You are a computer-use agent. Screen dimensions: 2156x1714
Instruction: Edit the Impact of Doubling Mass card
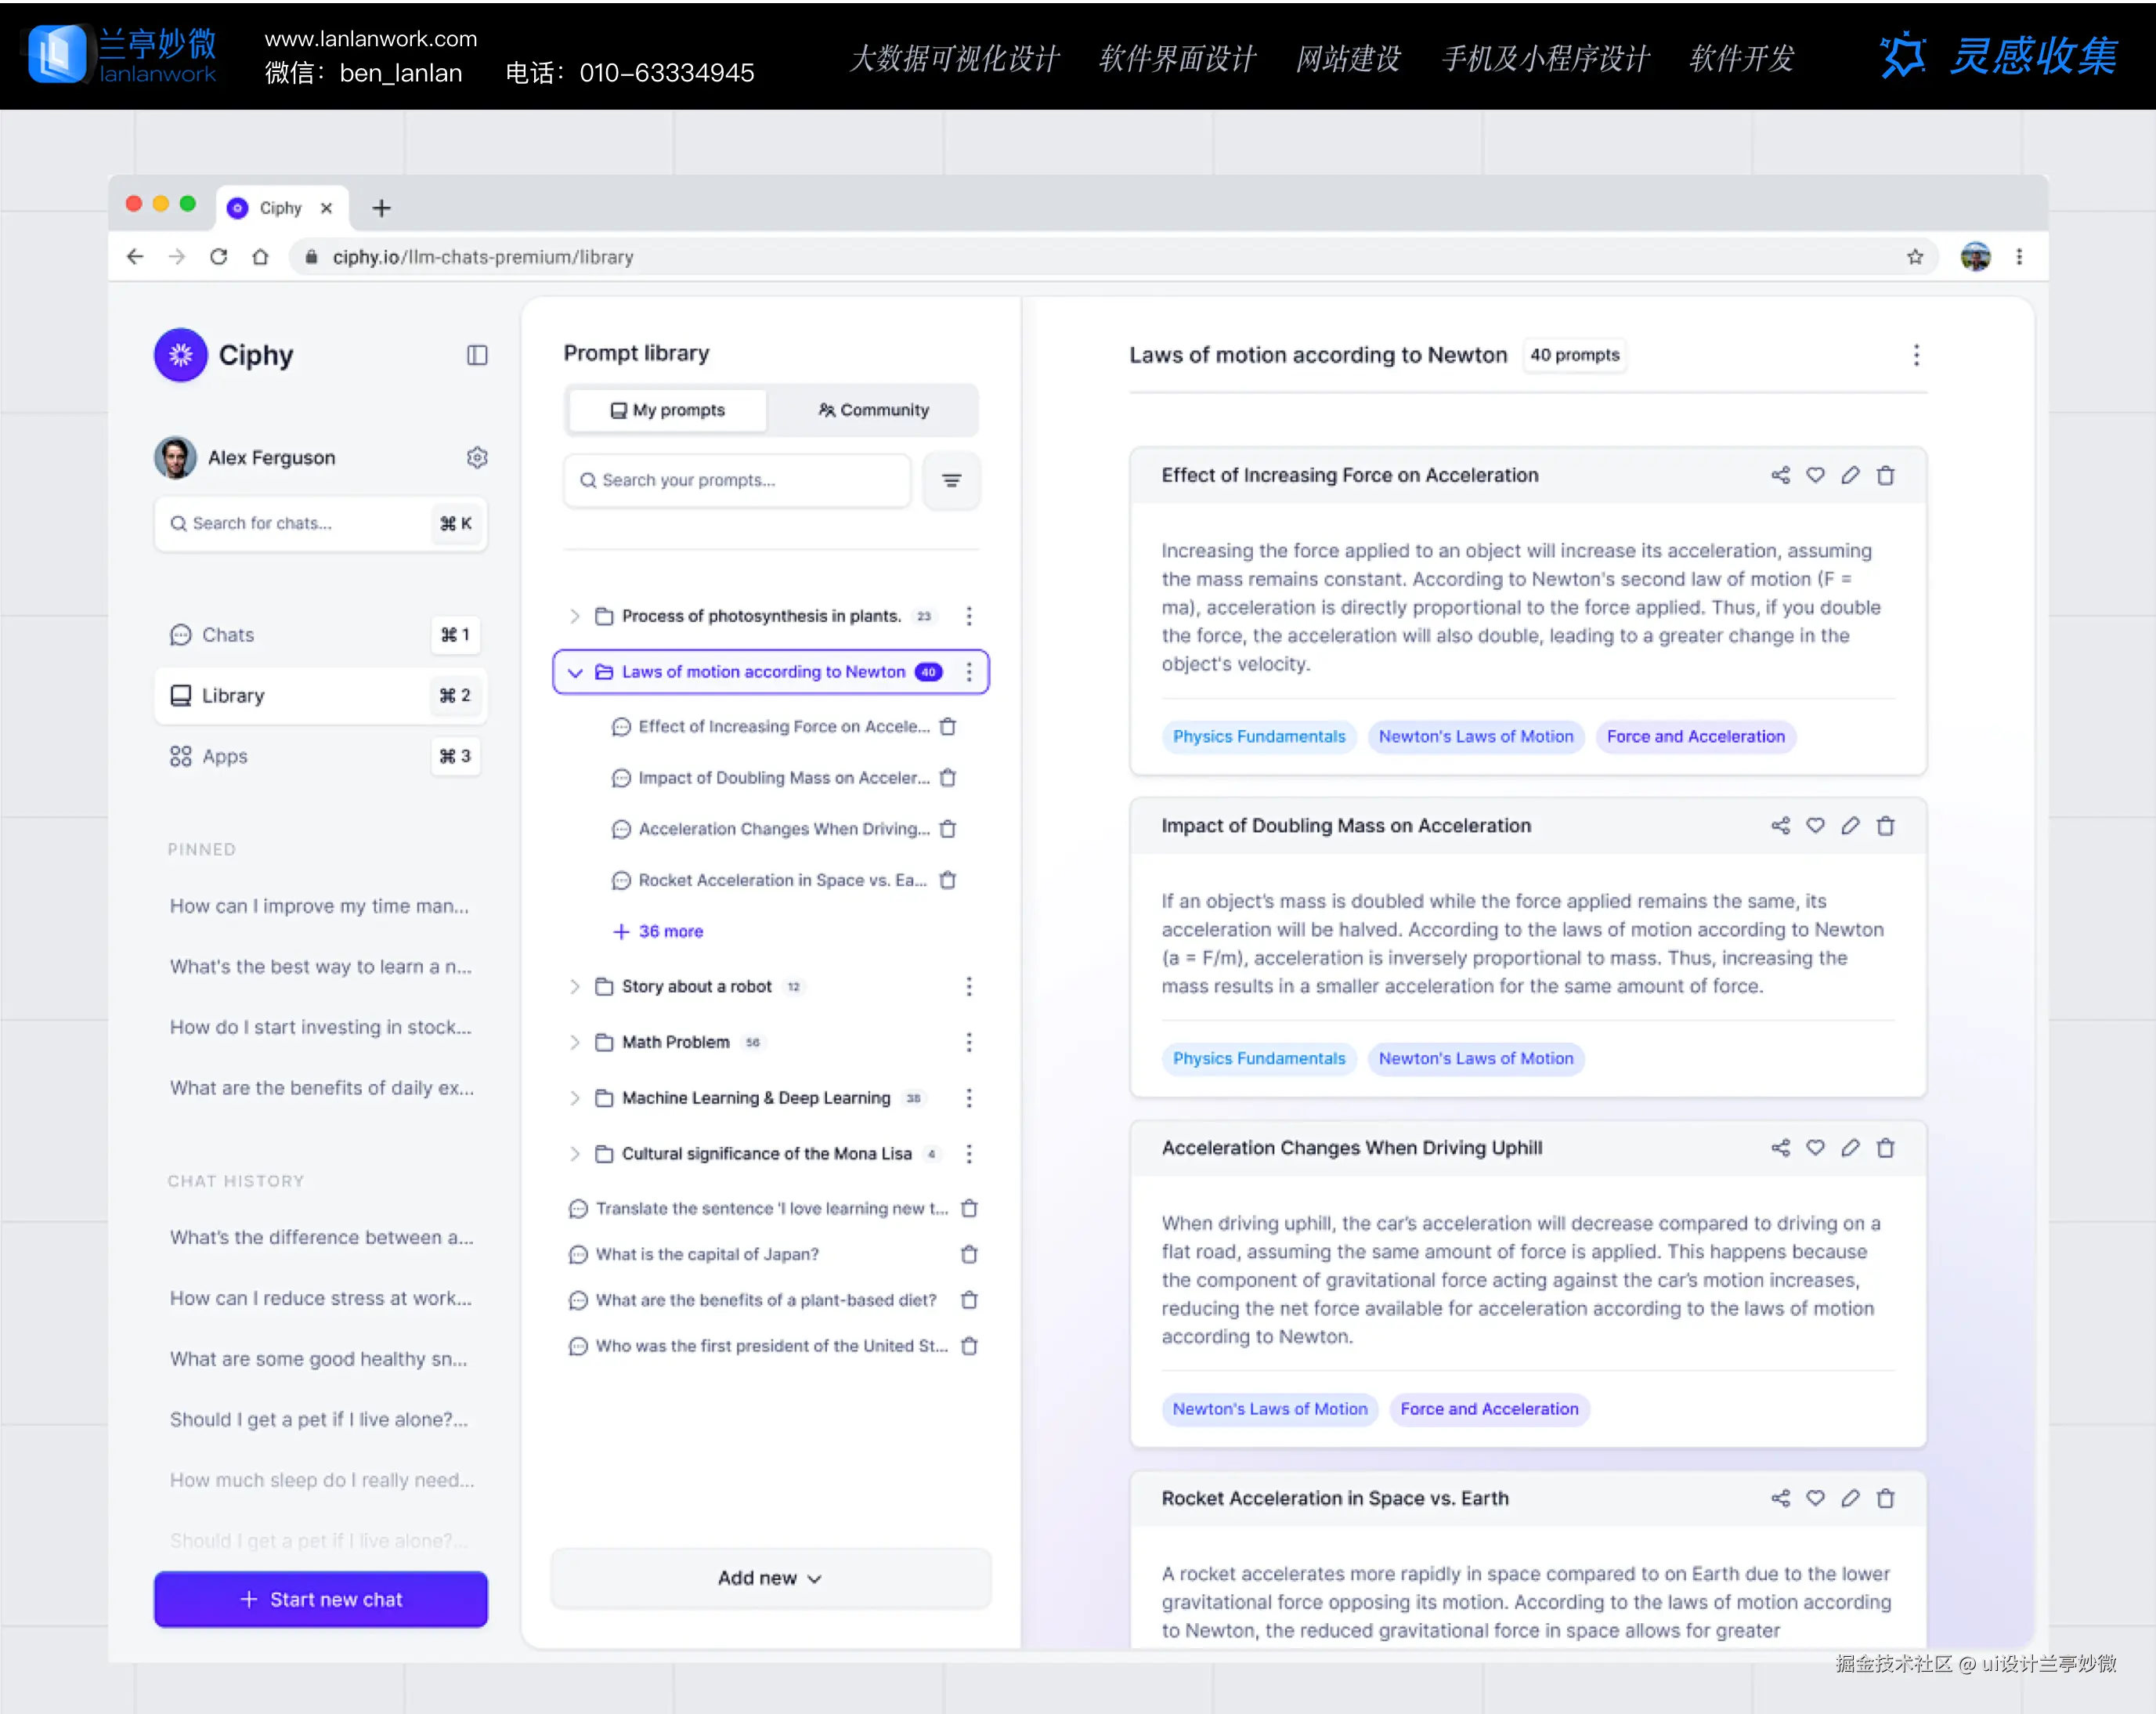click(1850, 825)
